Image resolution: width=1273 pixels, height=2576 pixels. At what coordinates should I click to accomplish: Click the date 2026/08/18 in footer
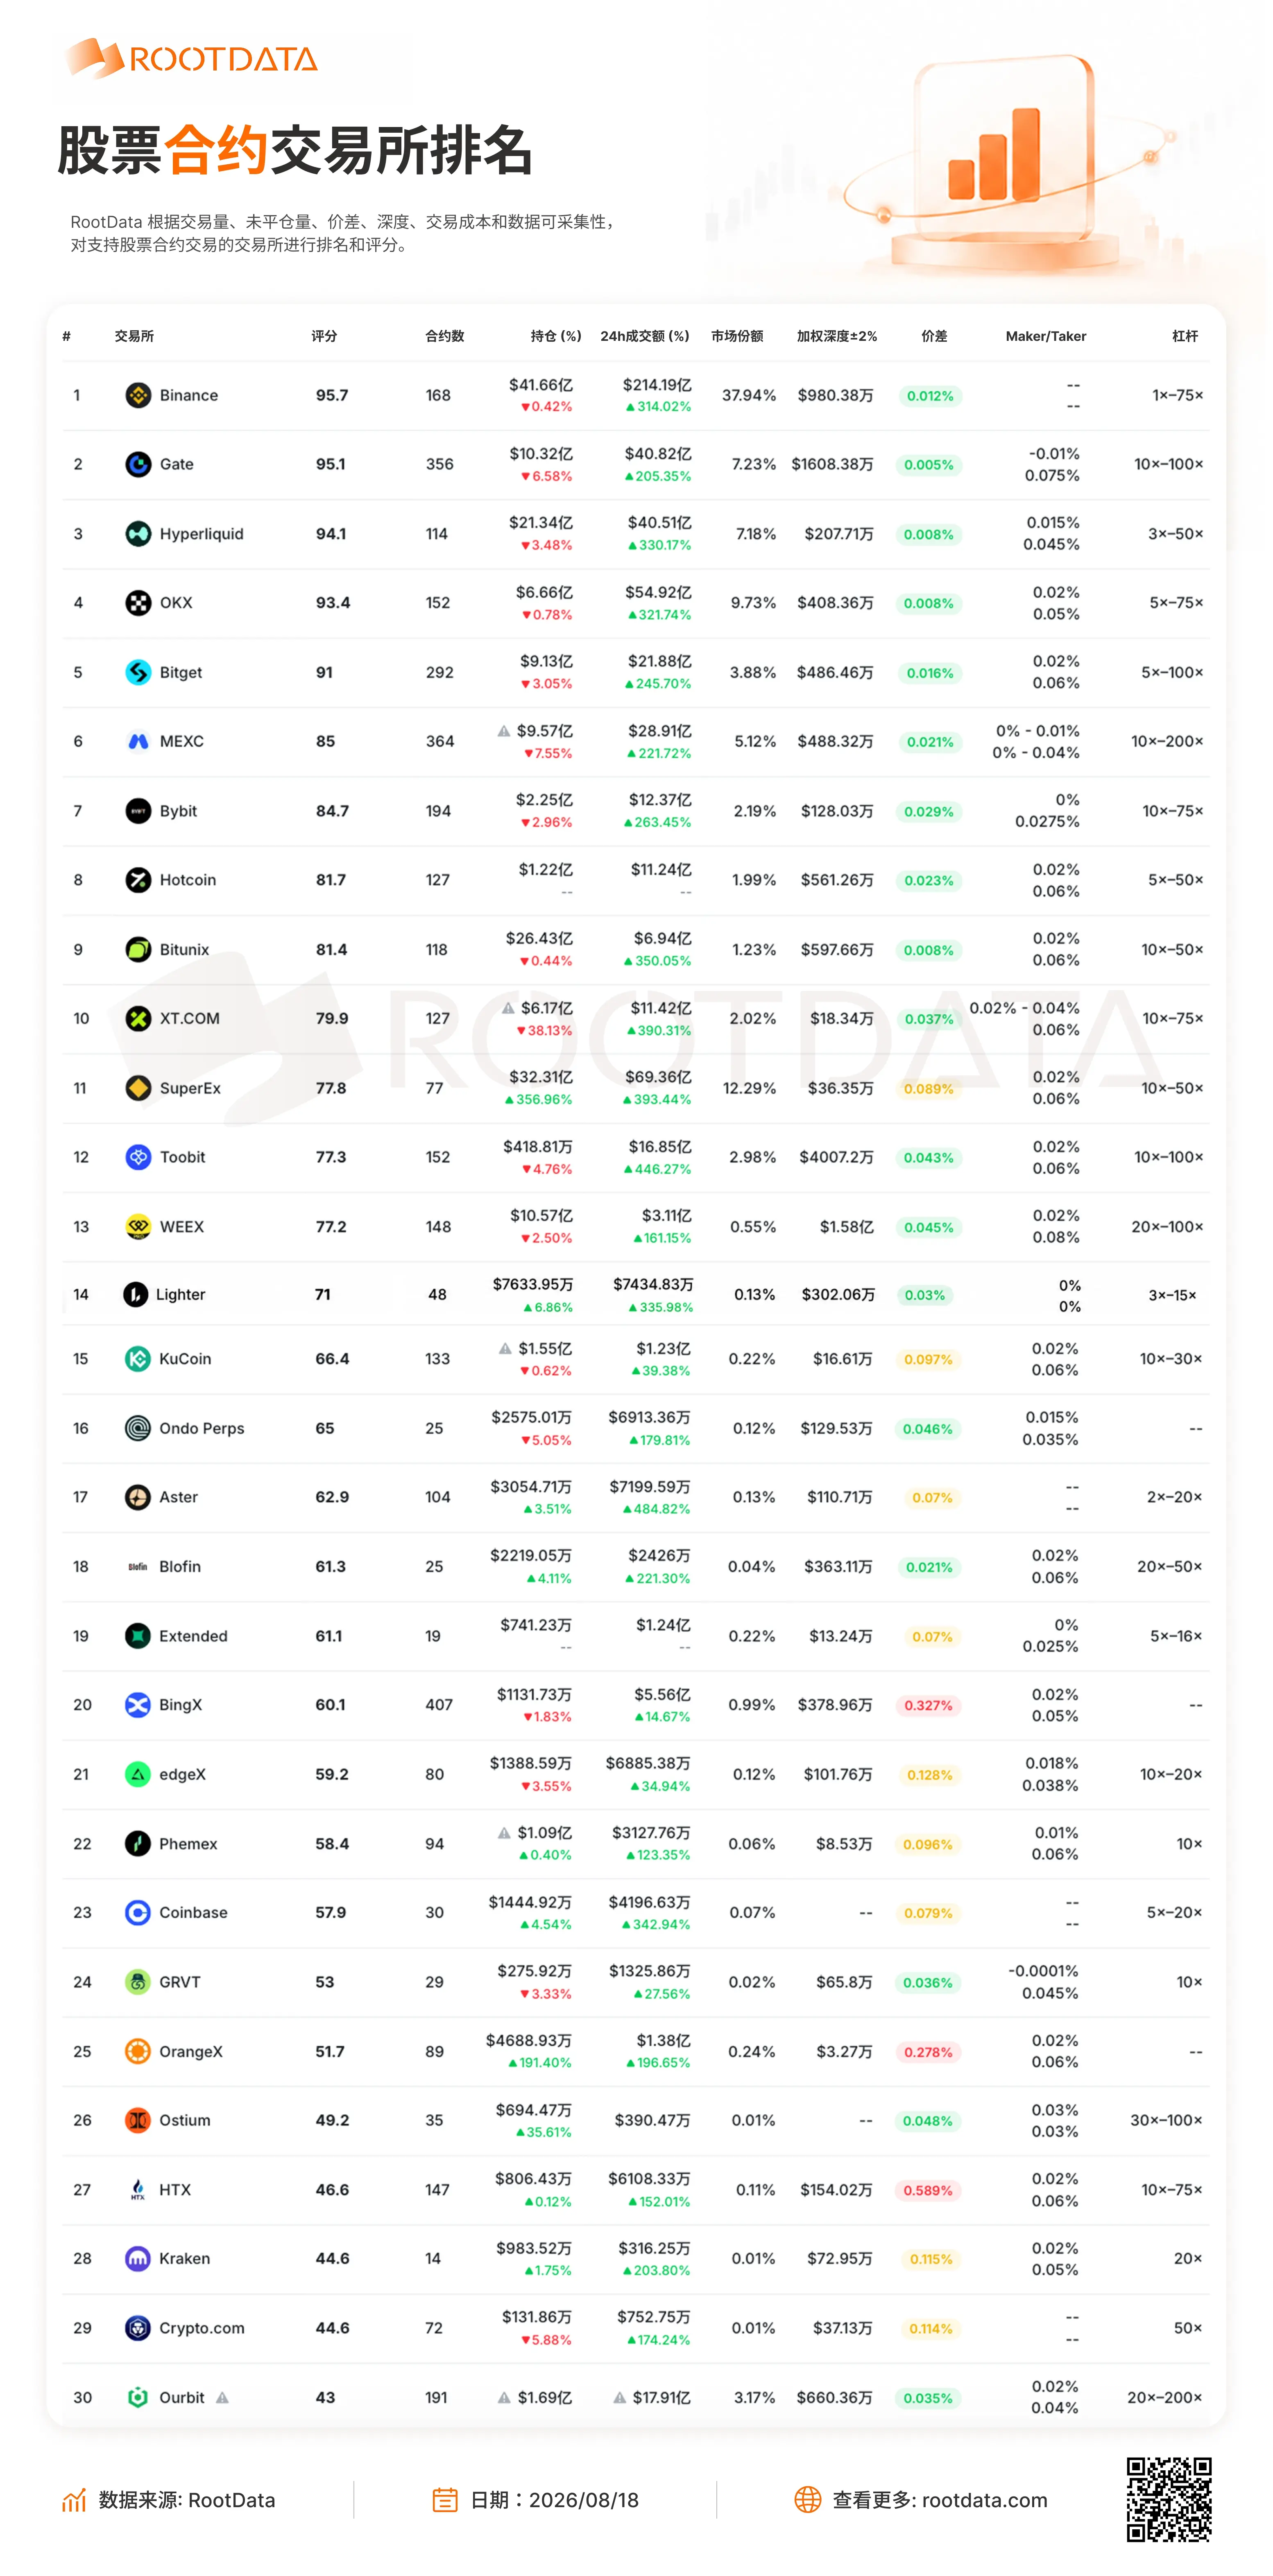(584, 2500)
